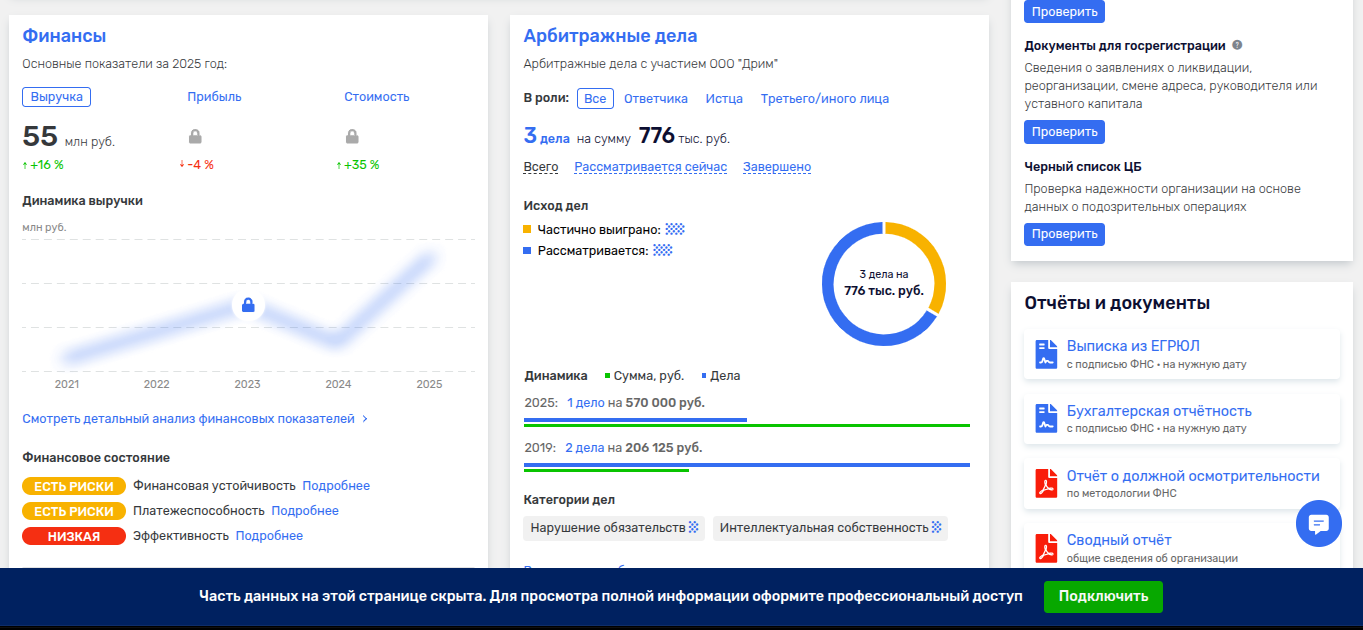Select the Выручка indicator tab
1363x630 pixels.
pyautogui.click(x=57, y=97)
